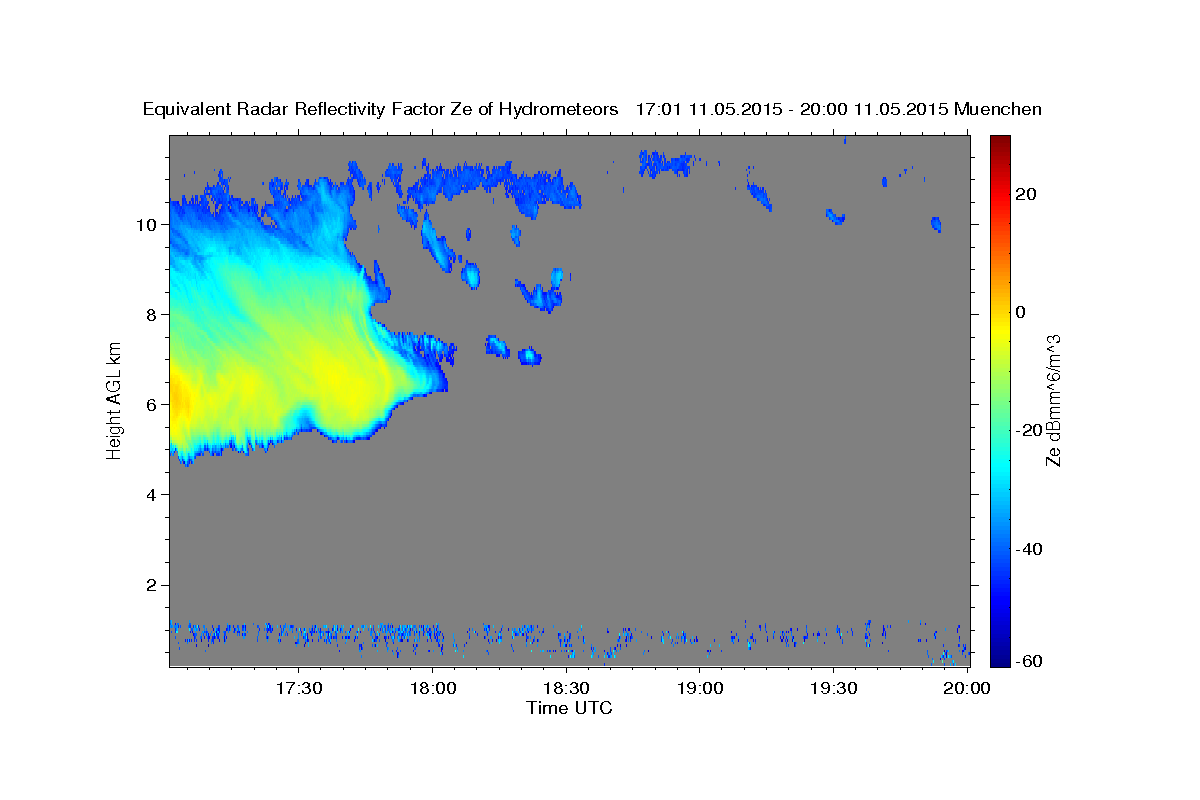
Task: Click the '20:00' time tick label
Action: point(967,689)
